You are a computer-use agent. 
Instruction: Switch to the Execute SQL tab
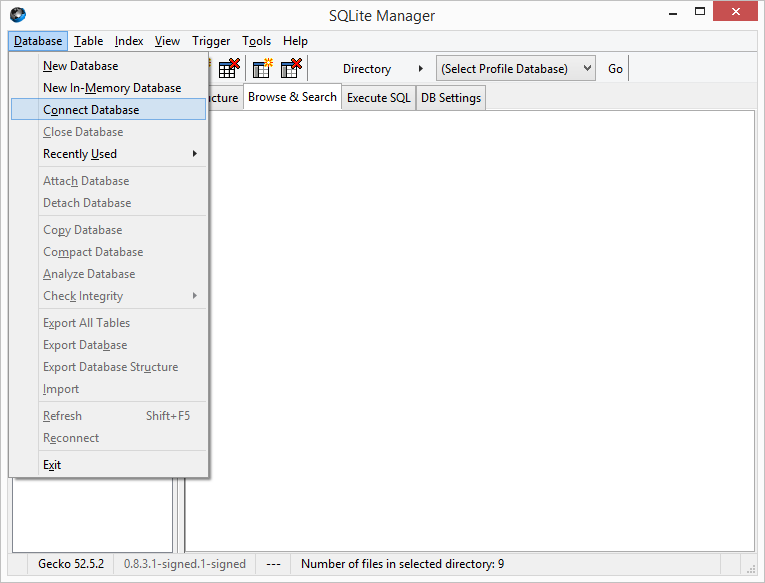click(378, 98)
